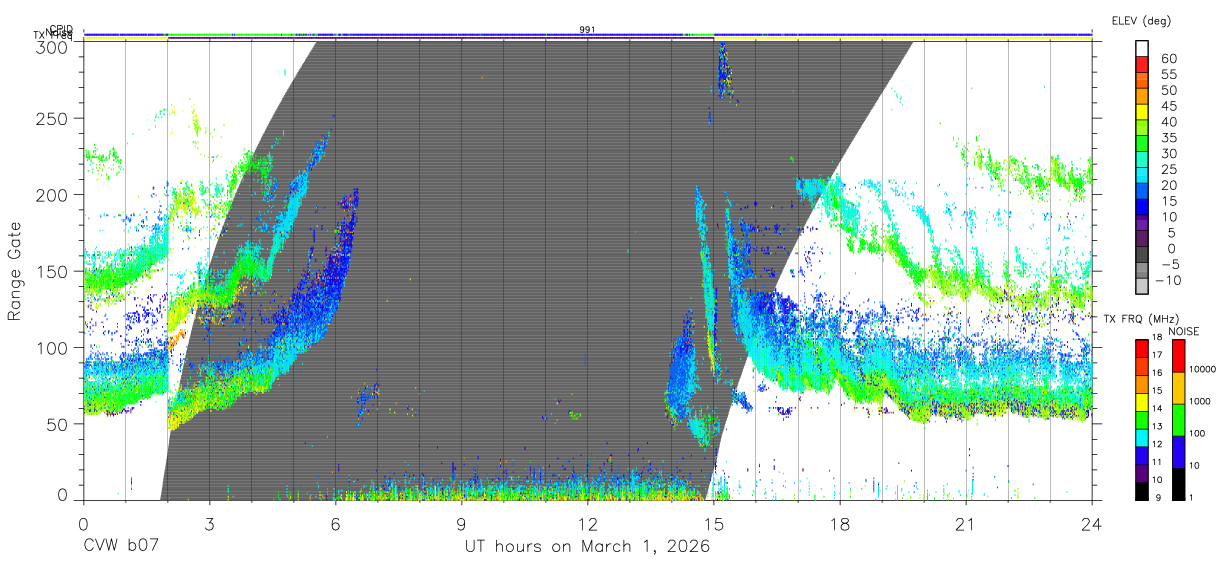Viewport: 1228px width, 567px height.
Task: Click the "150" range gate tick label
Action: point(50,271)
